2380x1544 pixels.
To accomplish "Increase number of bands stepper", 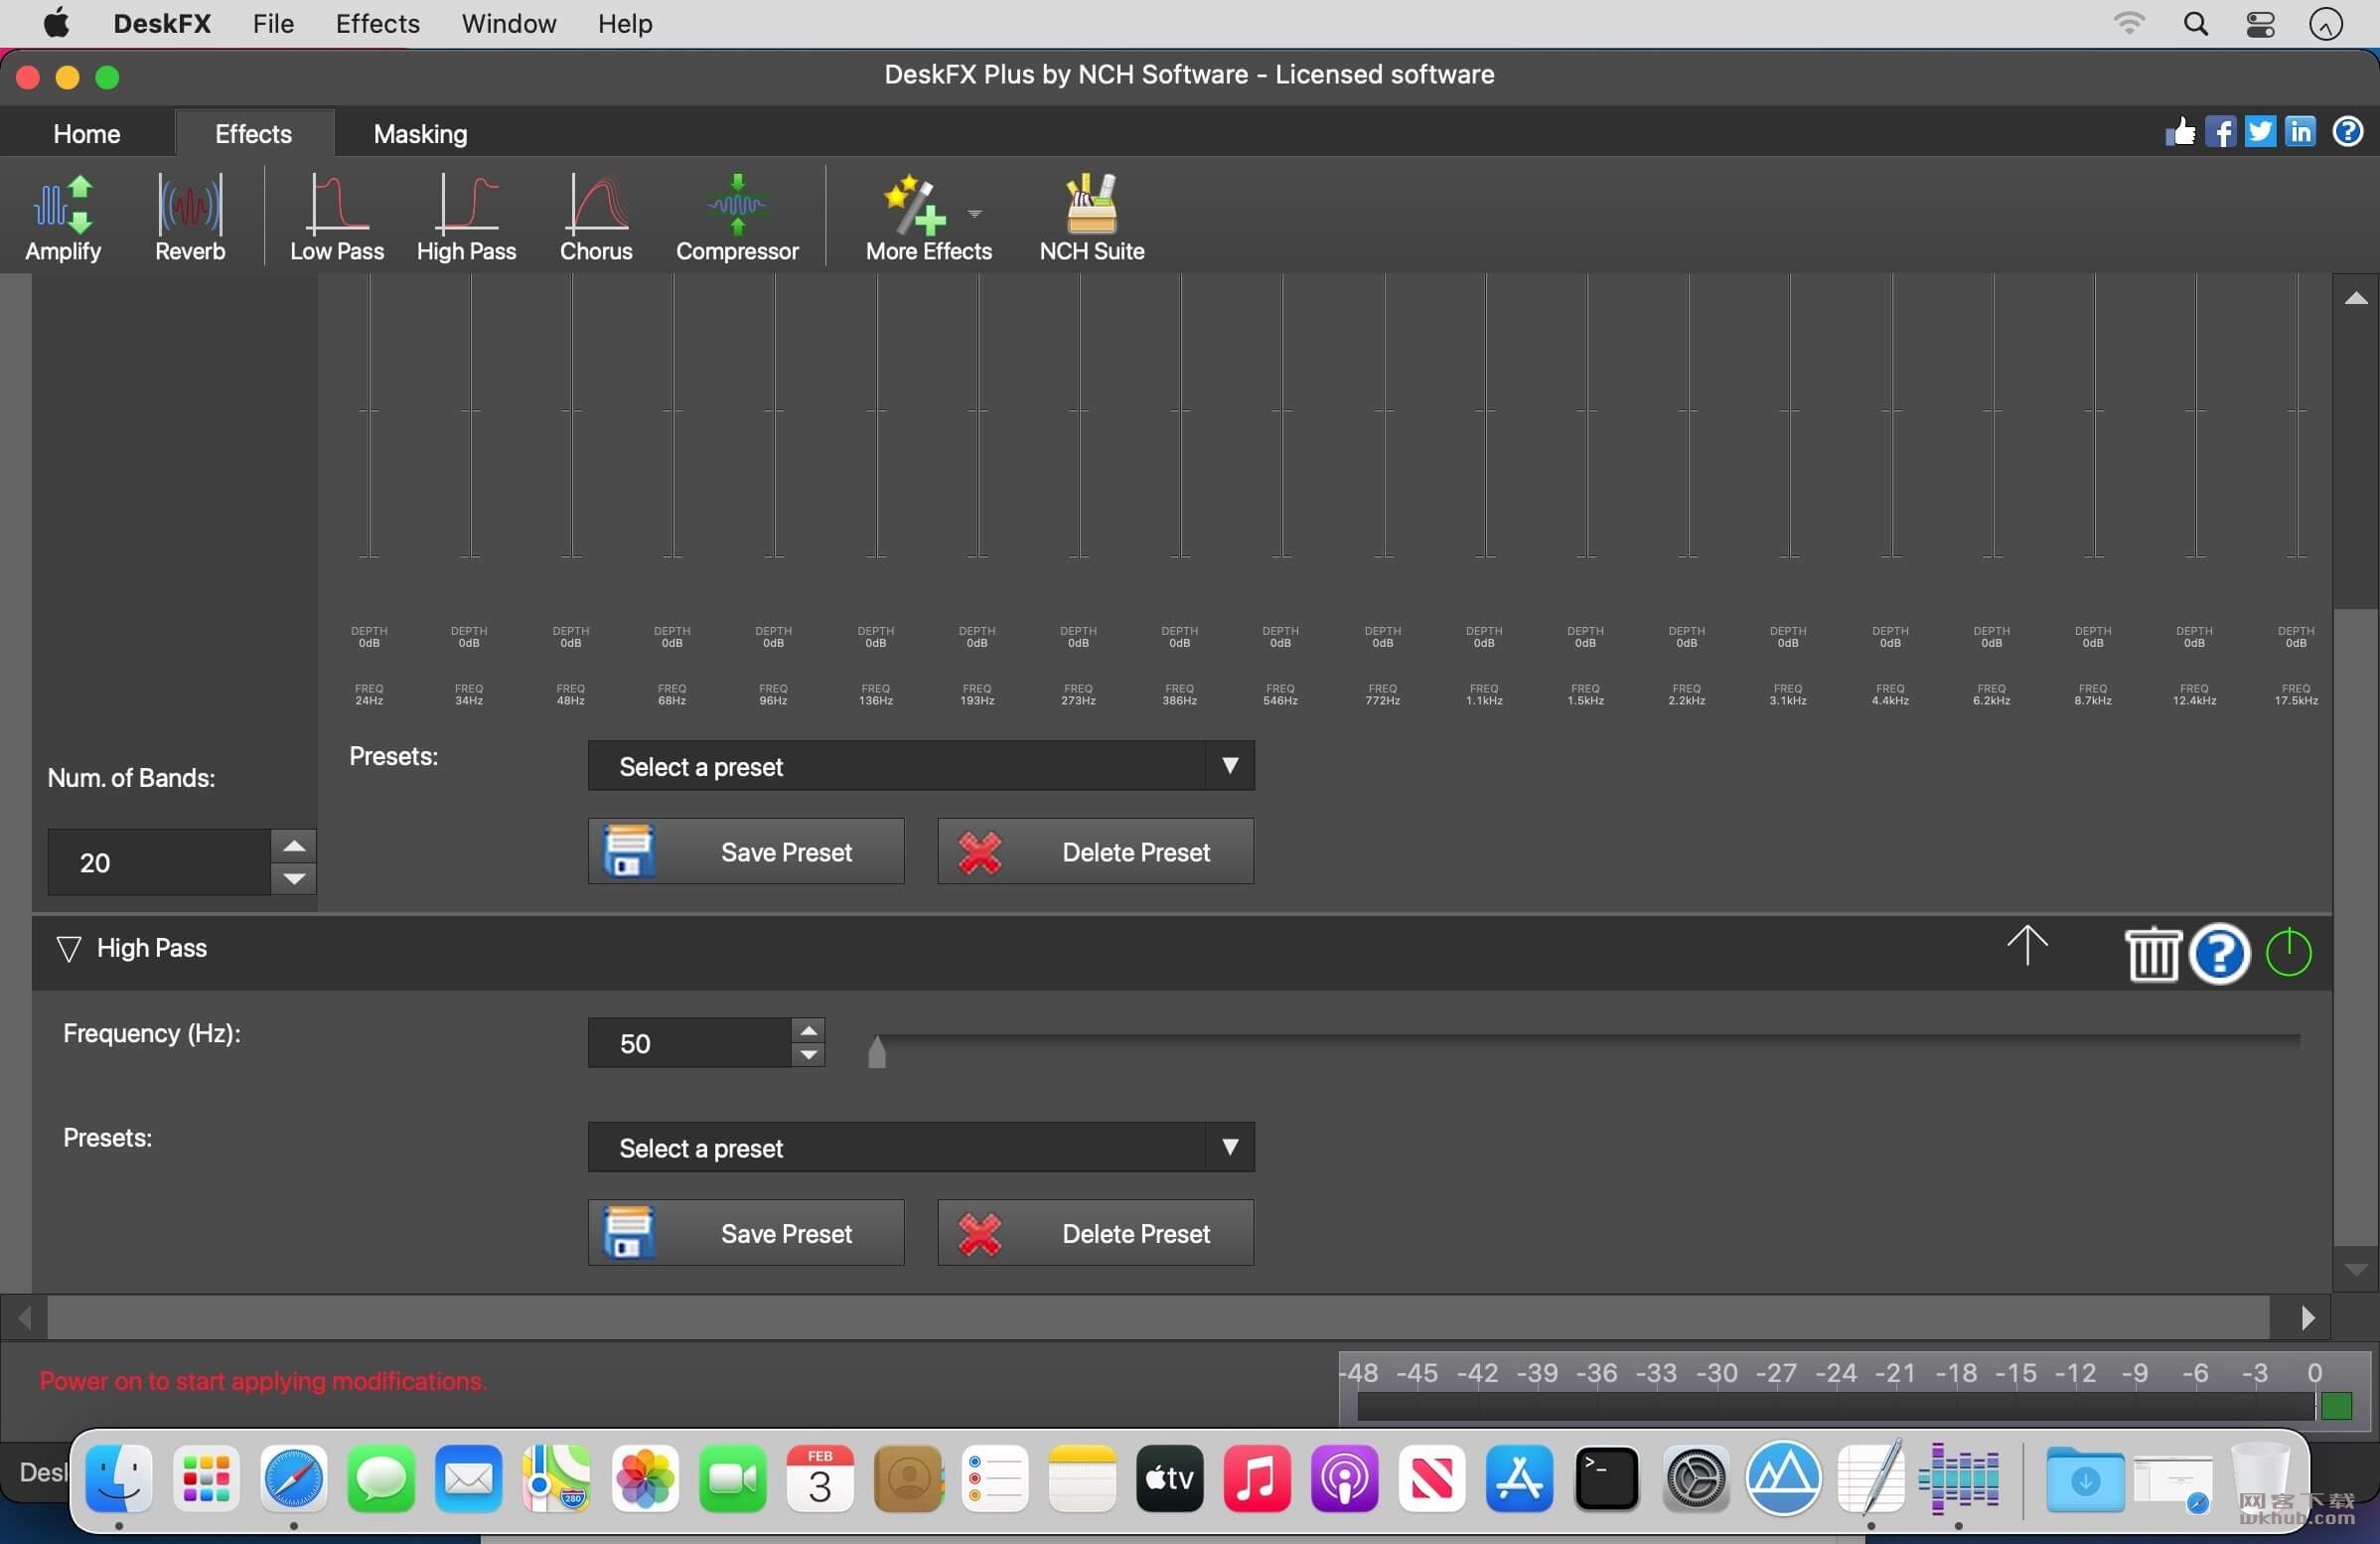I will tap(294, 846).
